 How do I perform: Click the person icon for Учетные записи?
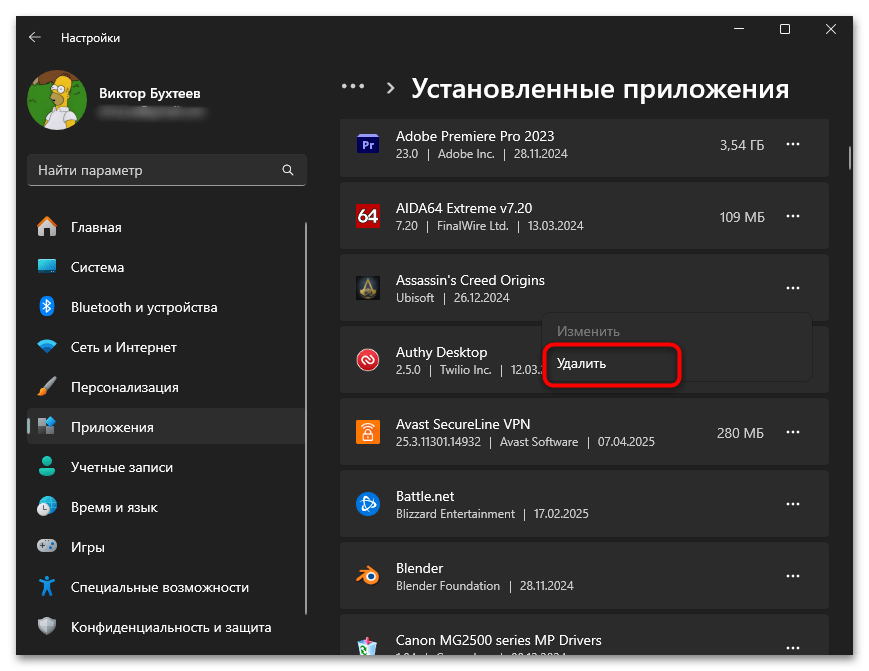coord(47,467)
